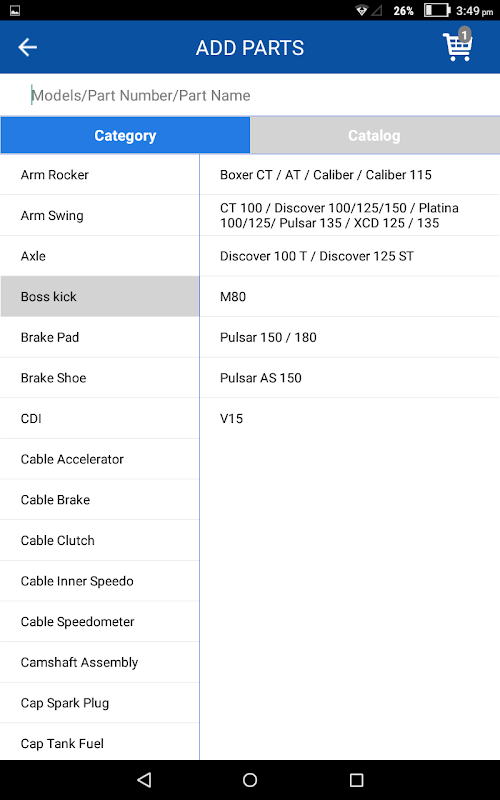Choose Cap Spark Plug category
The height and width of the screenshot is (800, 500).
(99, 703)
